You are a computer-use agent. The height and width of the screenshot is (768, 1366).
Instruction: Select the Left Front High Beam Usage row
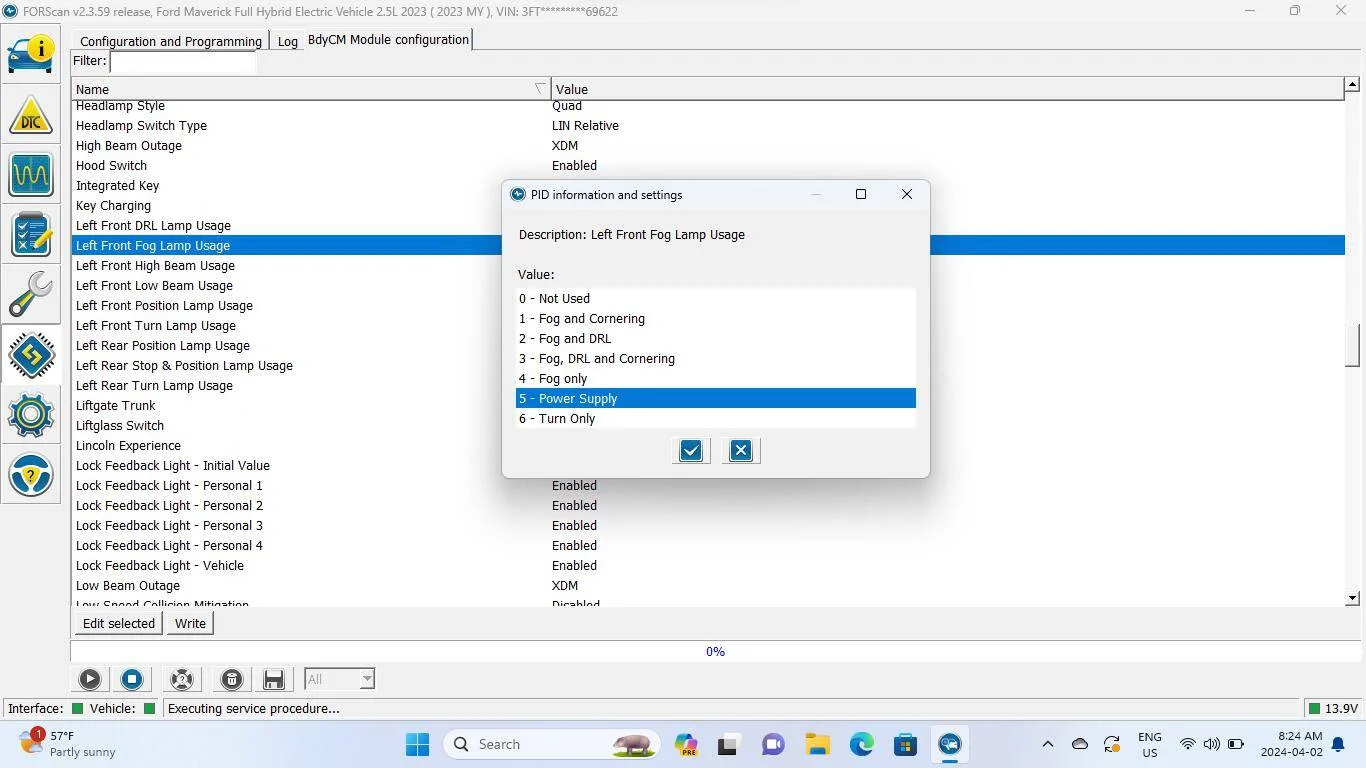(x=708, y=265)
